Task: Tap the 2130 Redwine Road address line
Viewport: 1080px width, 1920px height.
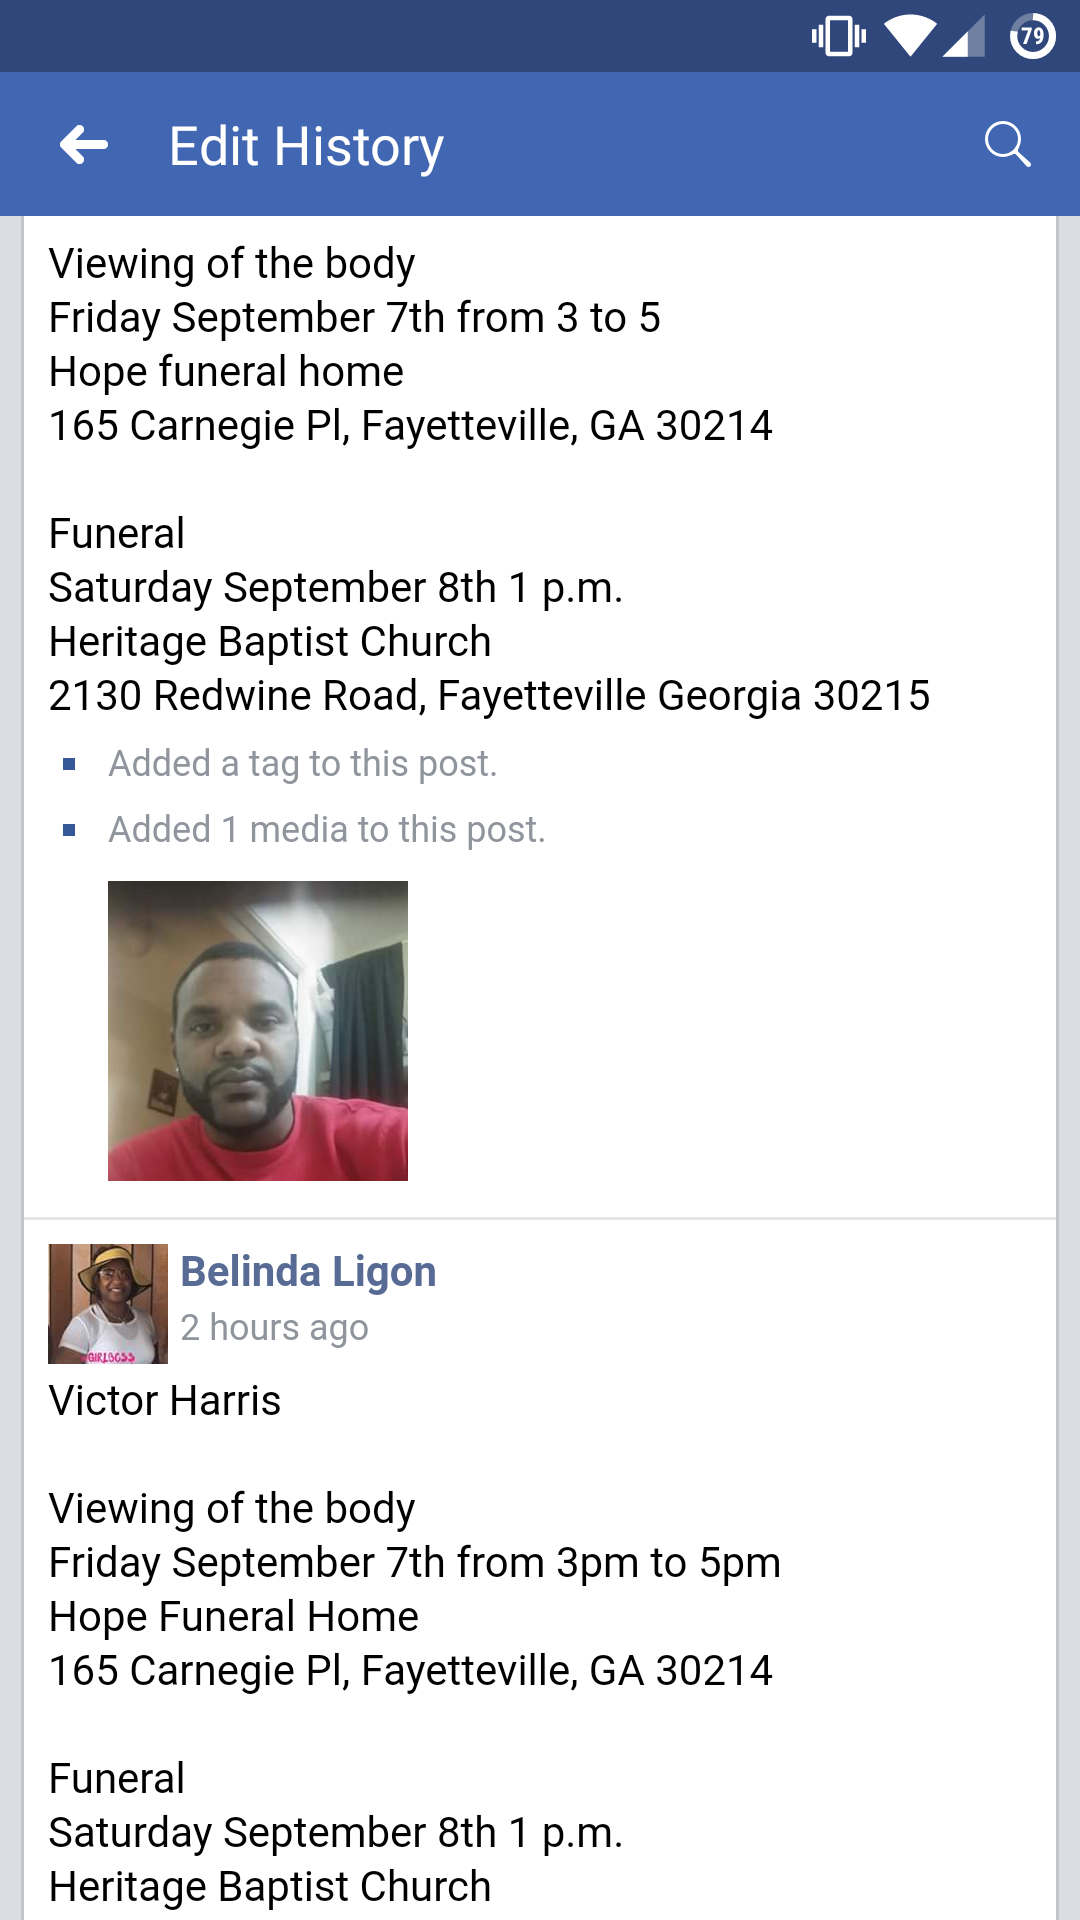Action: click(489, 696)
